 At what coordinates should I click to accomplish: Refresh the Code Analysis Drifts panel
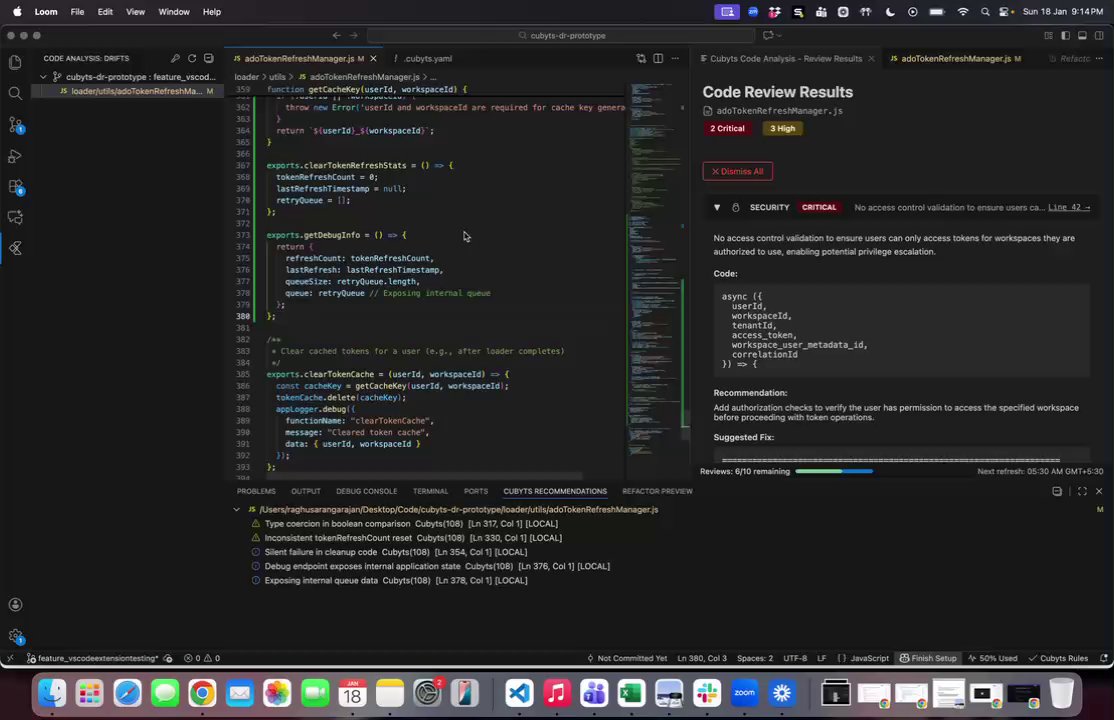point(192,58)
